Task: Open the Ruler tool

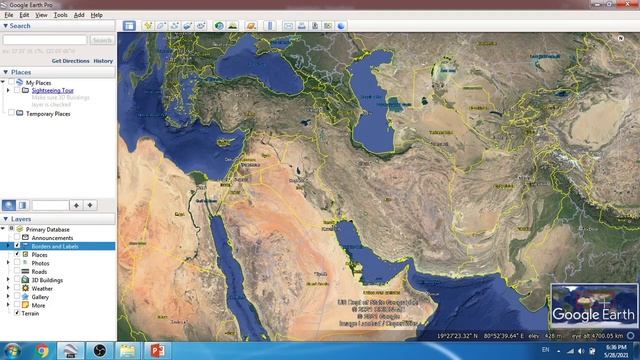Action: tap(270, 26)
